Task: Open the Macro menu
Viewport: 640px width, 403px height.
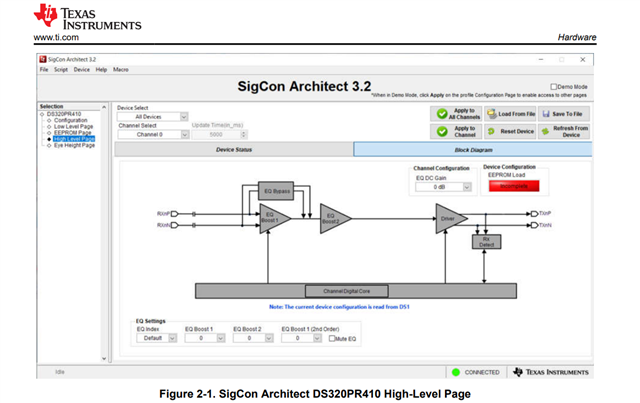Action: pos(121,70)
